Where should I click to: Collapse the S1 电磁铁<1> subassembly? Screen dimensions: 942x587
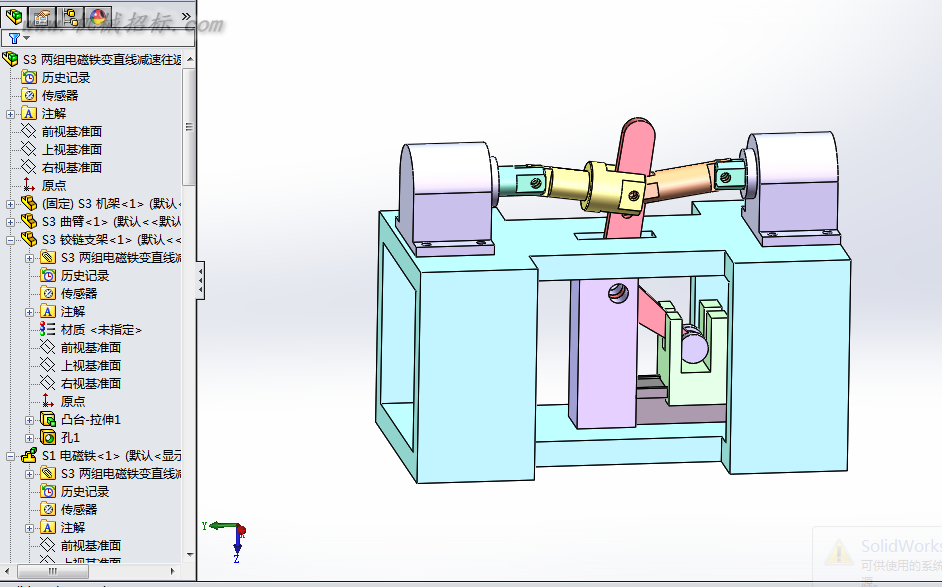click(10, 457)
